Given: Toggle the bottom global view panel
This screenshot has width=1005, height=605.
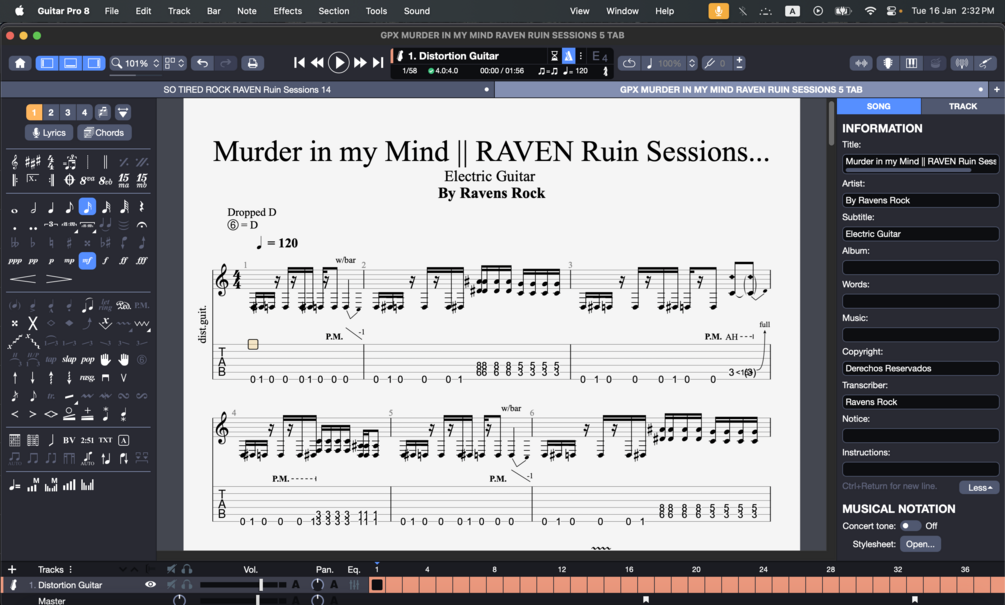Looking at the screenshot, I should [x=71, y=63].
